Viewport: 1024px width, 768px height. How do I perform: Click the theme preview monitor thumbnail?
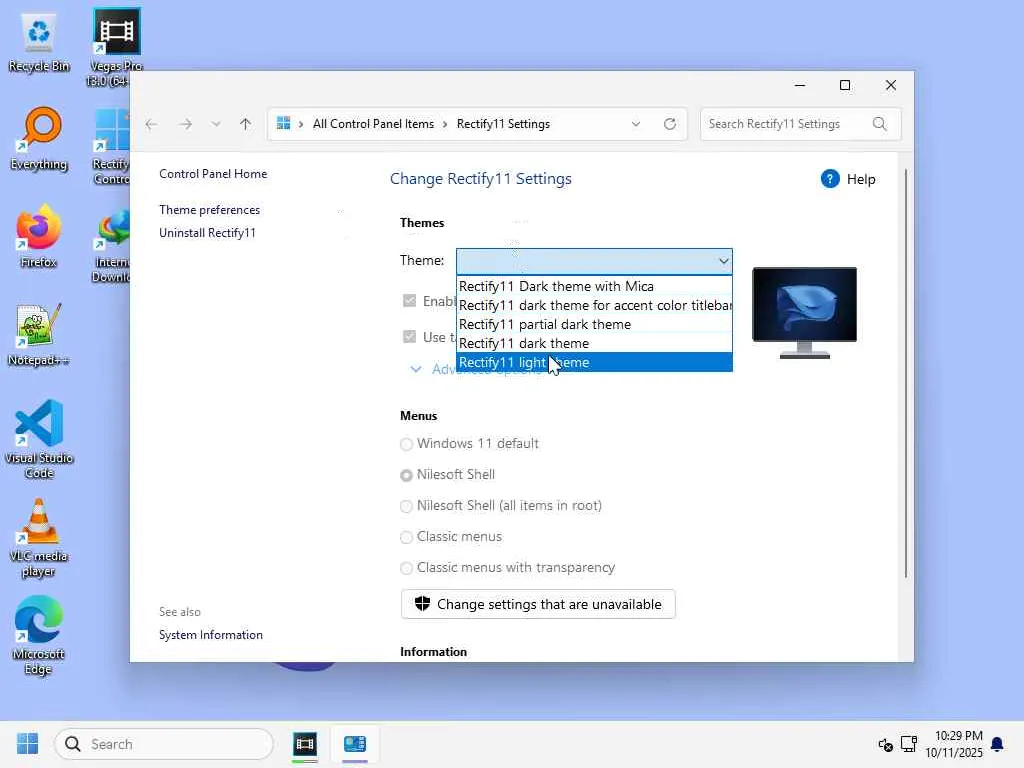[805, 313]
